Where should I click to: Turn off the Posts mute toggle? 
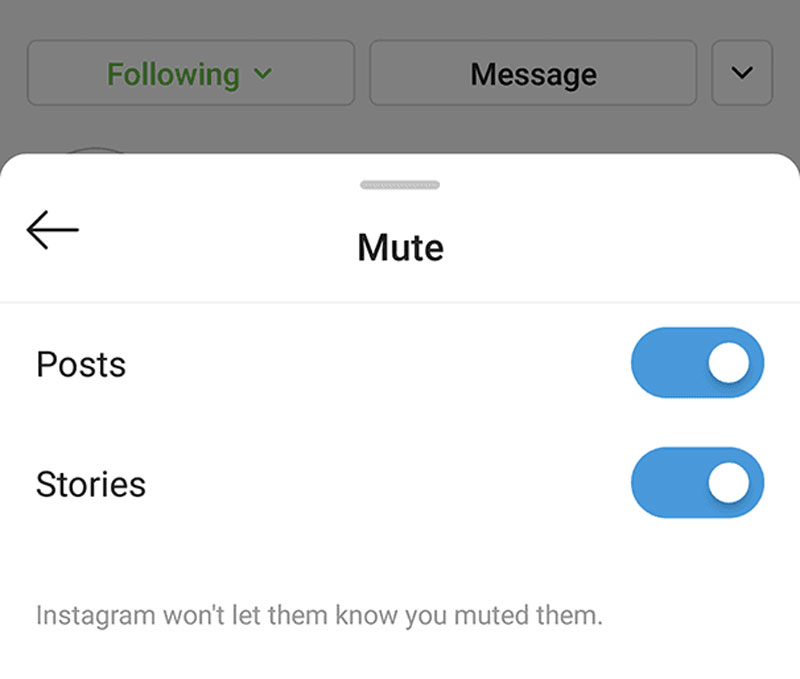click(697, 362)
